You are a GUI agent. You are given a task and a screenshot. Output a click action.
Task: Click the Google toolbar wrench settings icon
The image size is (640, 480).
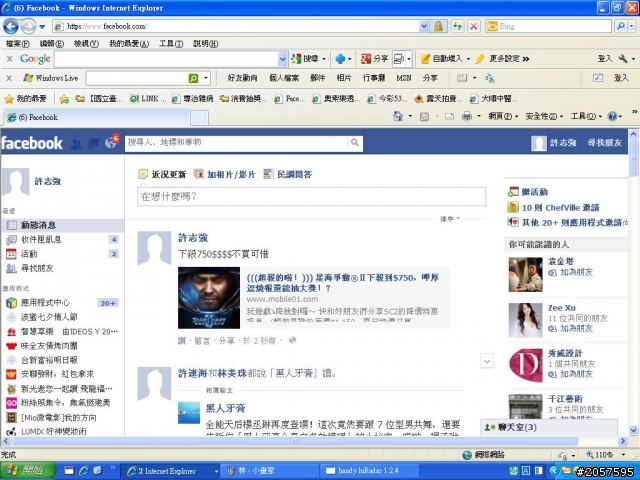(x=623, y=59)
